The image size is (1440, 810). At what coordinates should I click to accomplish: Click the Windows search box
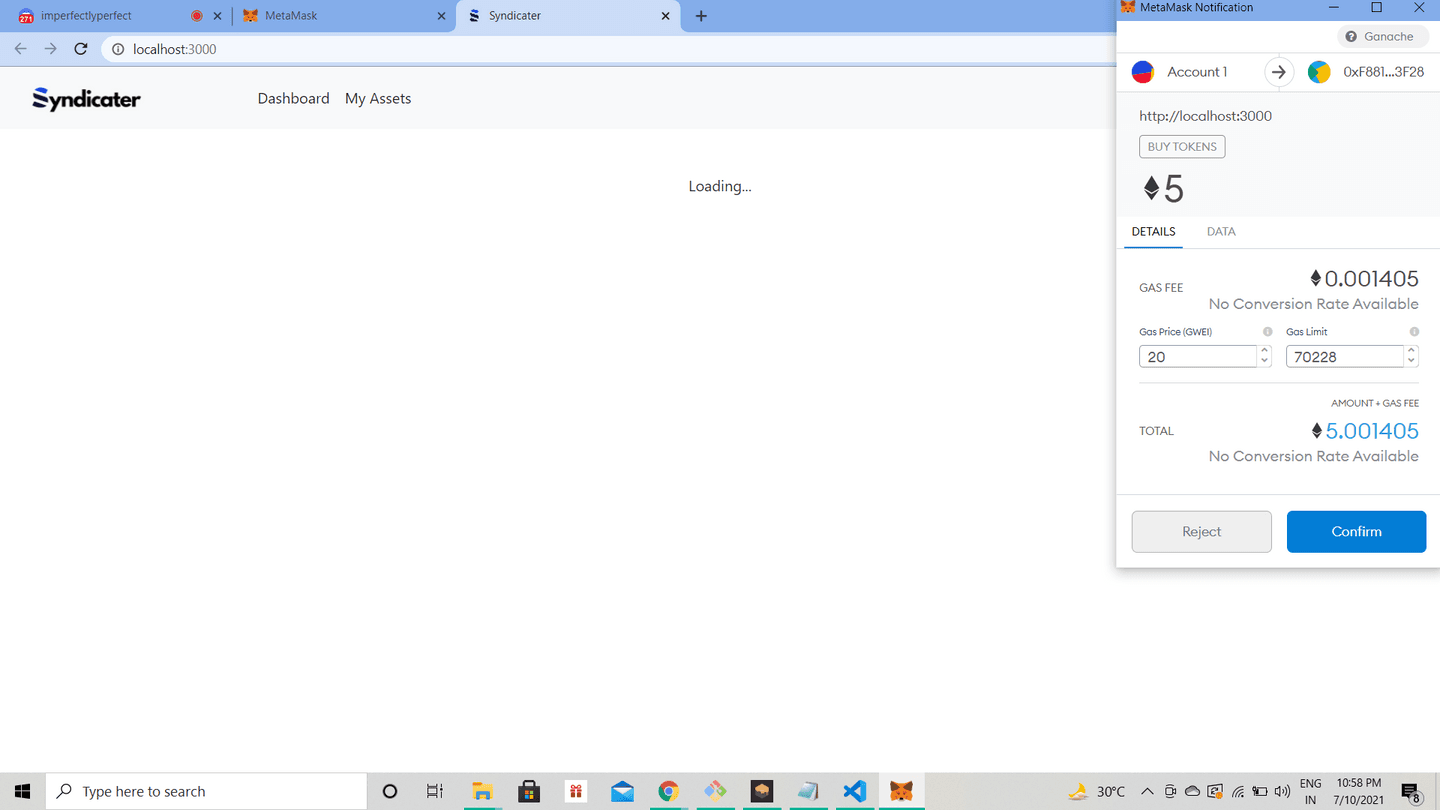(x=206, y=791)
